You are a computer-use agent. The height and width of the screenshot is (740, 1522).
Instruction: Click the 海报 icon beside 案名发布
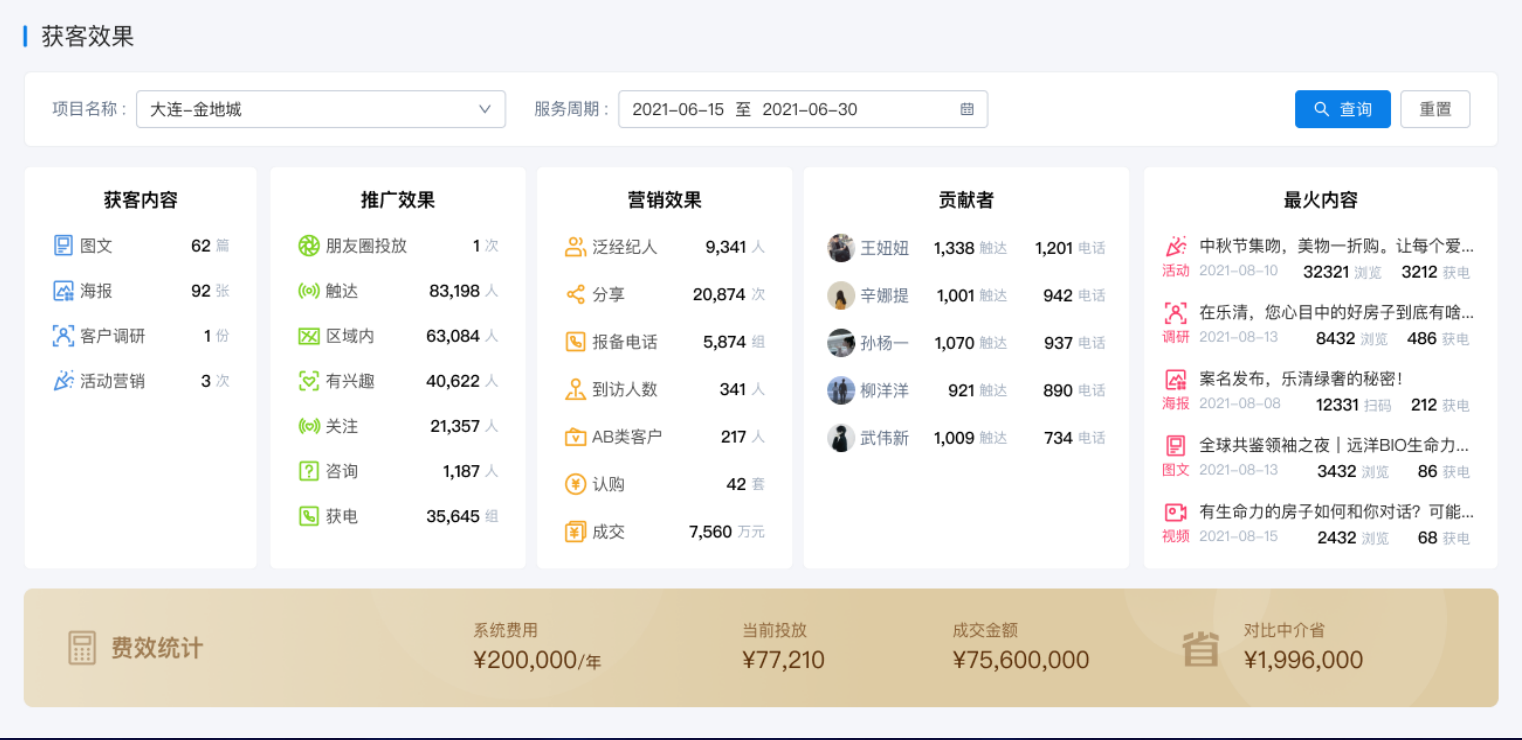(x=1176, y=379)
